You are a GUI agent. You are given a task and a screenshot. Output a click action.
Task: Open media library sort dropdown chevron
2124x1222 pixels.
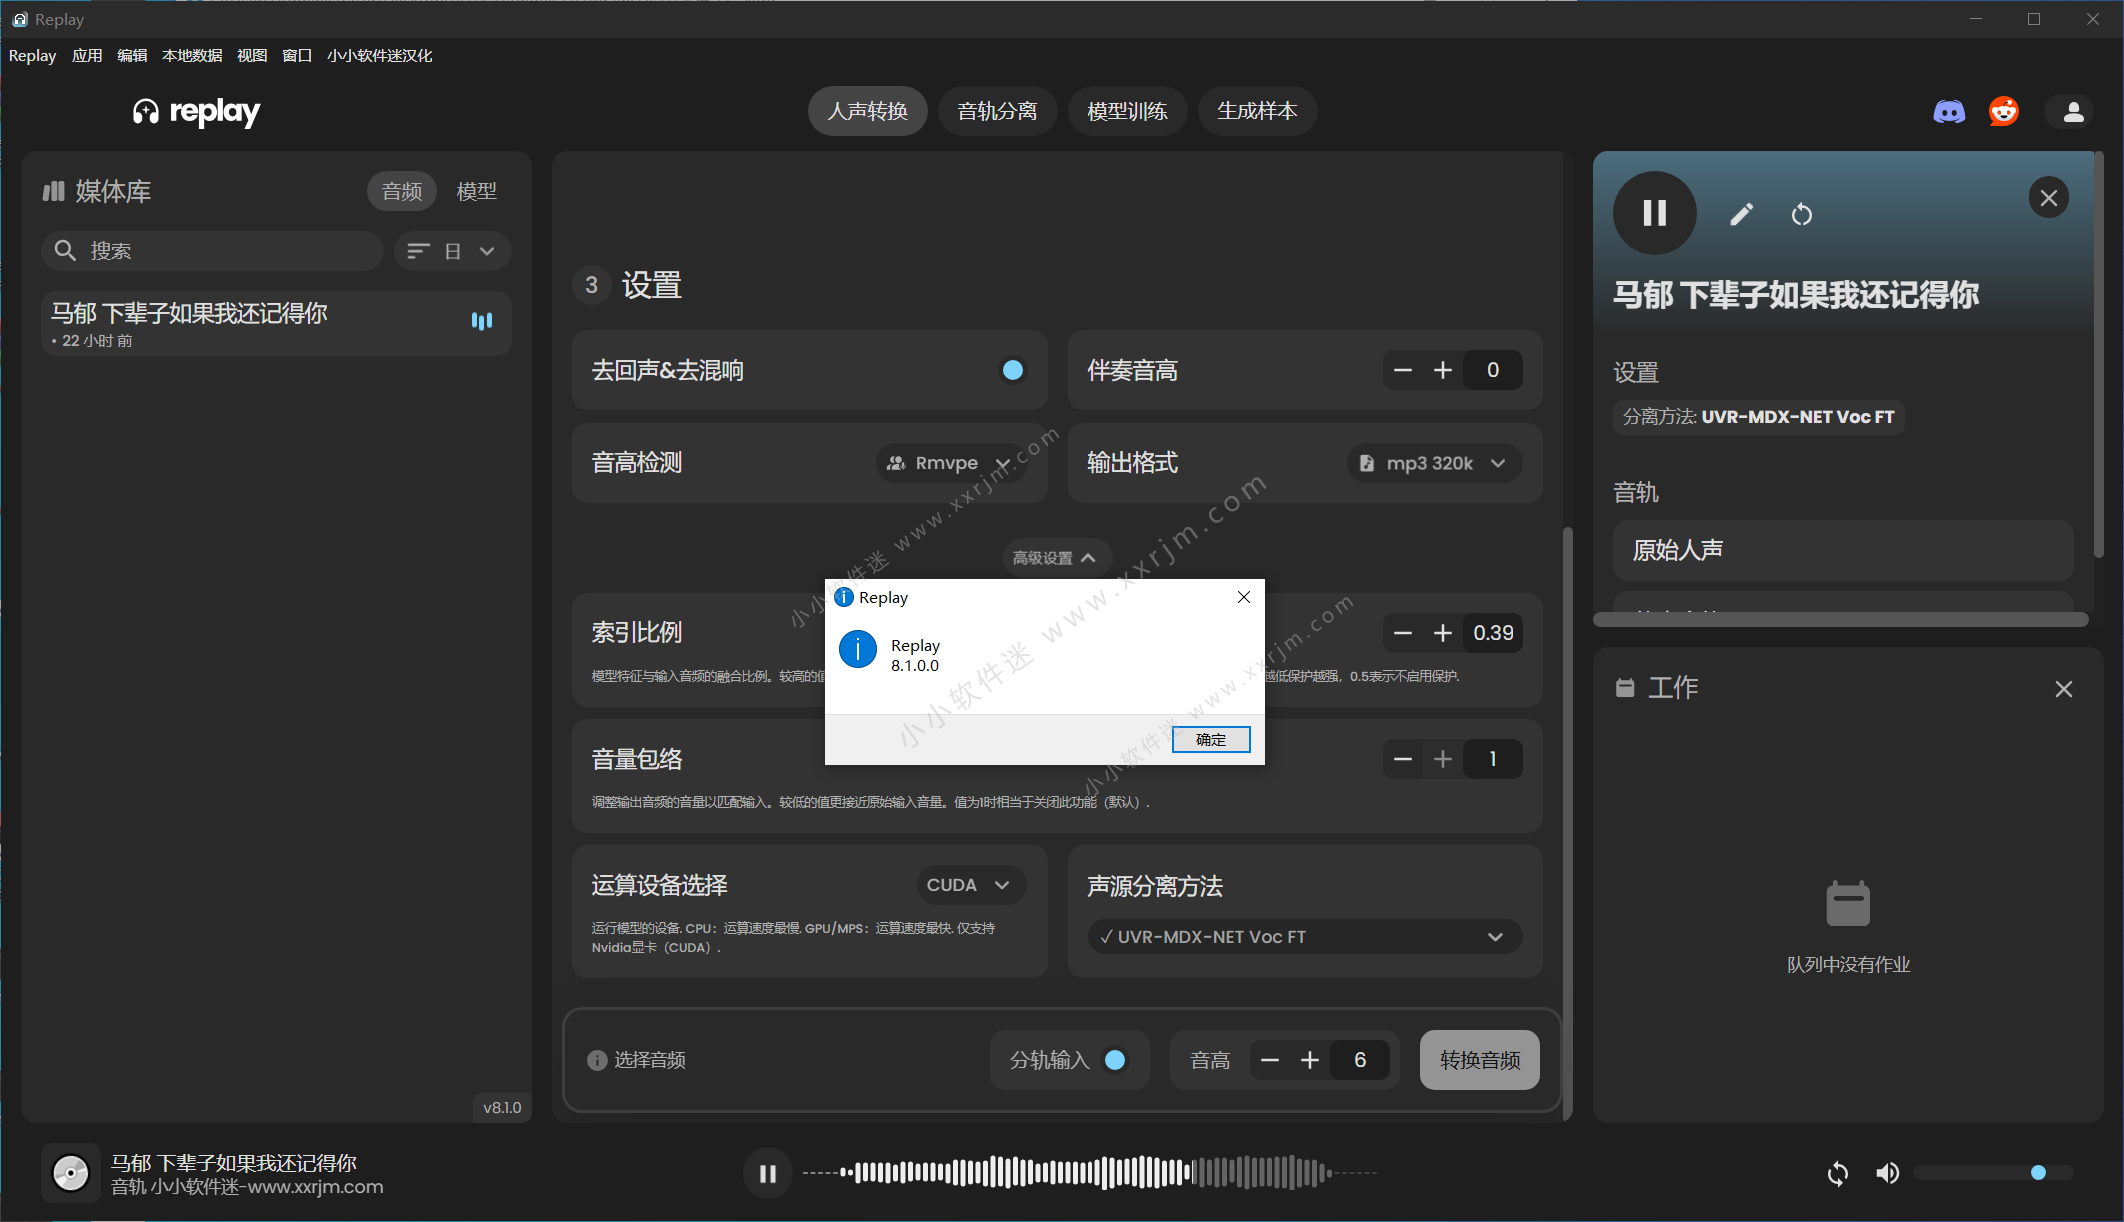(x=487, y=251)
